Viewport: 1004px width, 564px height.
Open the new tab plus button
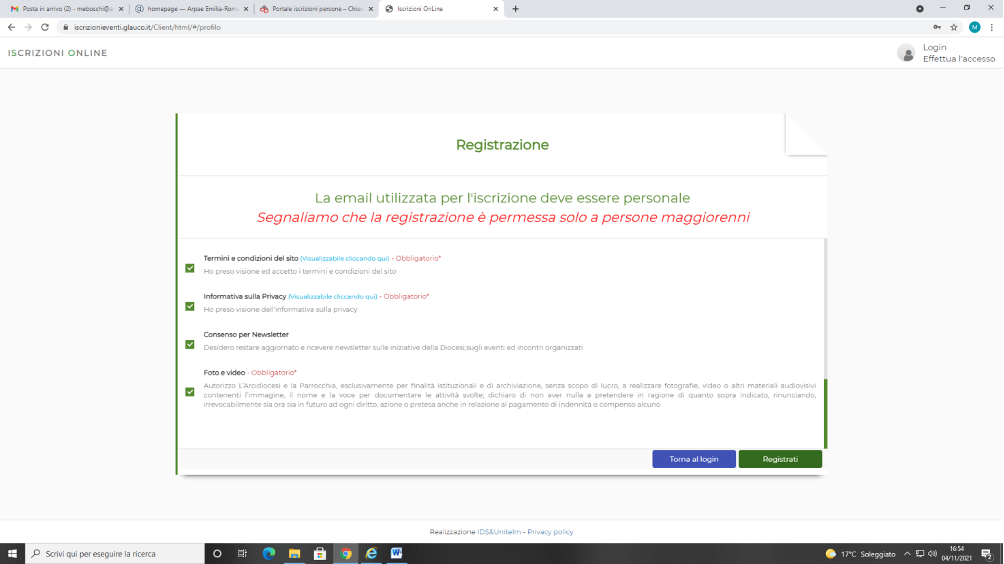[516, 9]
